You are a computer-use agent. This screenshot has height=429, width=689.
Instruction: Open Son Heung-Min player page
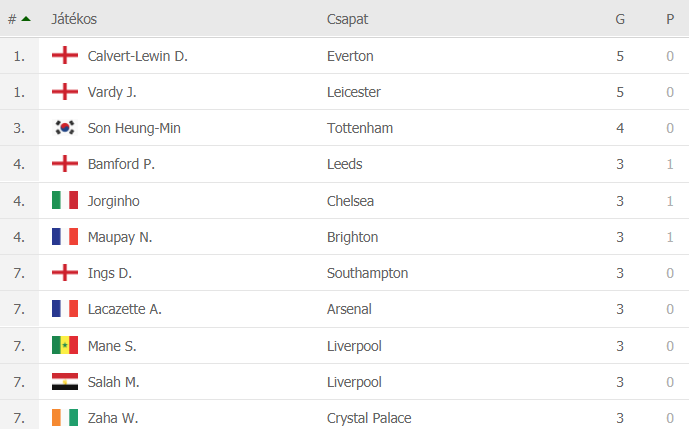[134, 128]
